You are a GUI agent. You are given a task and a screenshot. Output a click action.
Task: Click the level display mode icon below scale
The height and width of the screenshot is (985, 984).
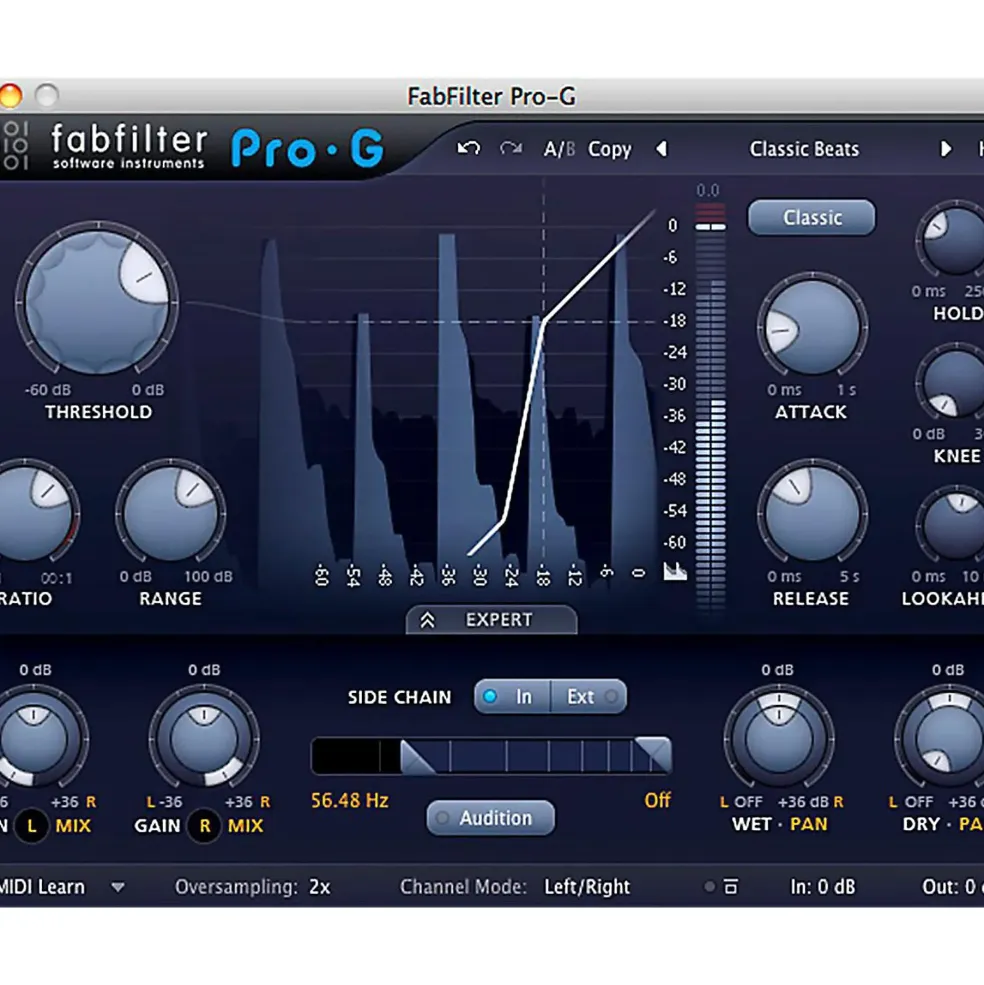(x=675, y=572)
